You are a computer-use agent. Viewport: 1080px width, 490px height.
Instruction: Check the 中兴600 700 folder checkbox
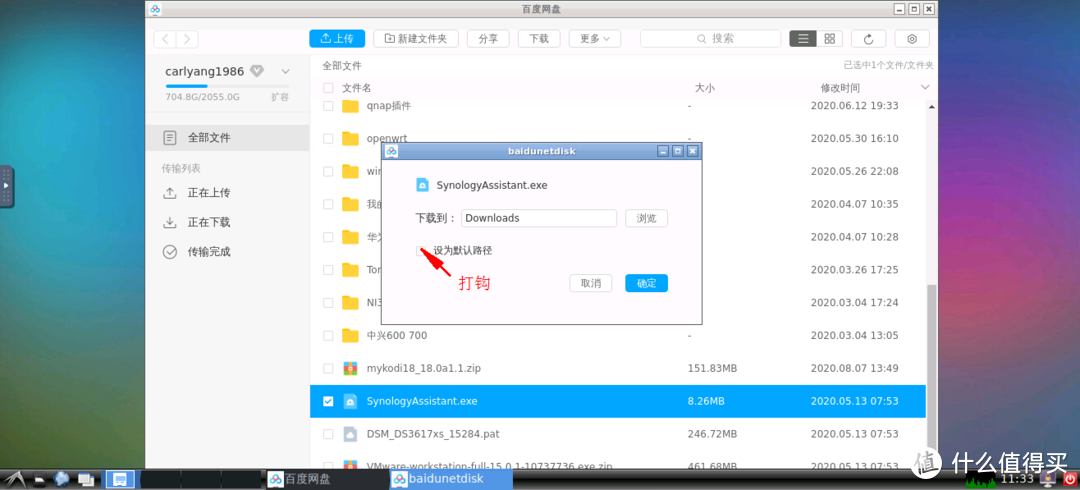coord(328,336)
